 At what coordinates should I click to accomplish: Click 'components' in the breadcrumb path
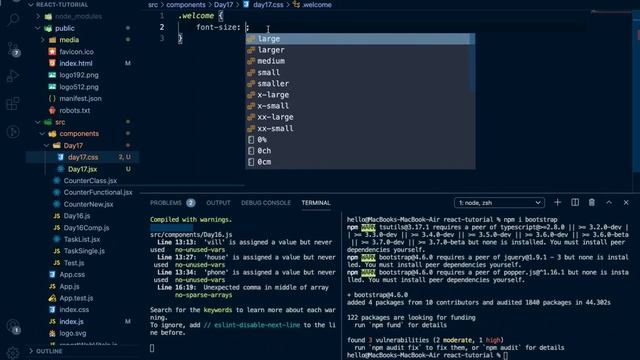click(186, 5)
